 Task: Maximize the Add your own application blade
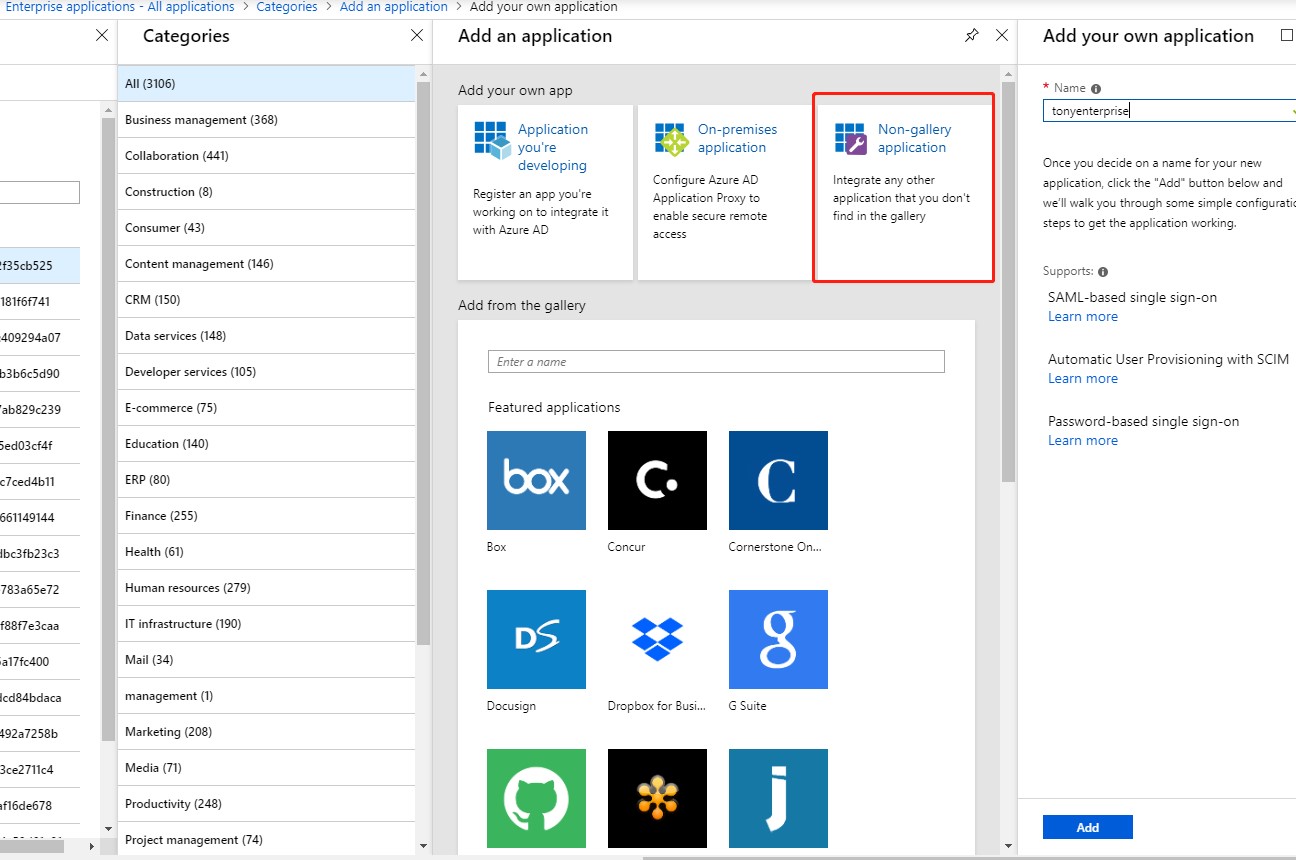(1287, 36)
